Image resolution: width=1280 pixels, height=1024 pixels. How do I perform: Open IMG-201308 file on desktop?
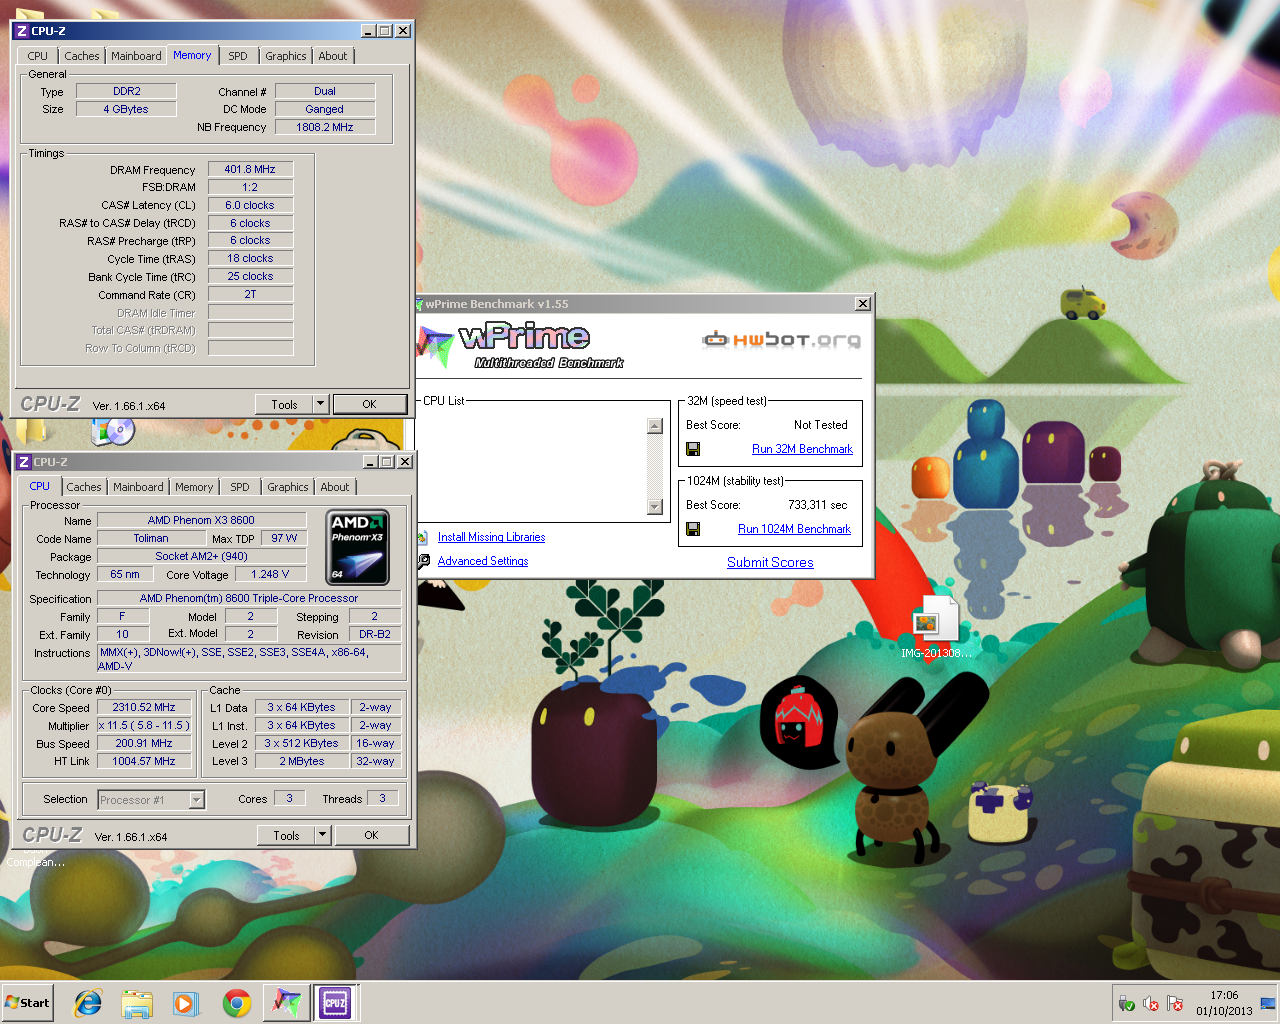(935, 628)
